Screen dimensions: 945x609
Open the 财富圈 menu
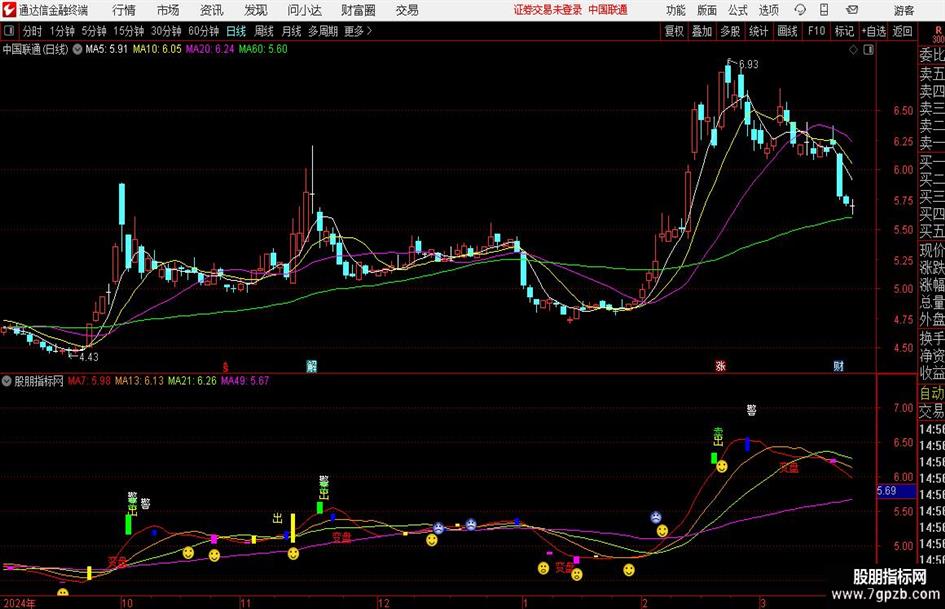click(x=358, y=10)
